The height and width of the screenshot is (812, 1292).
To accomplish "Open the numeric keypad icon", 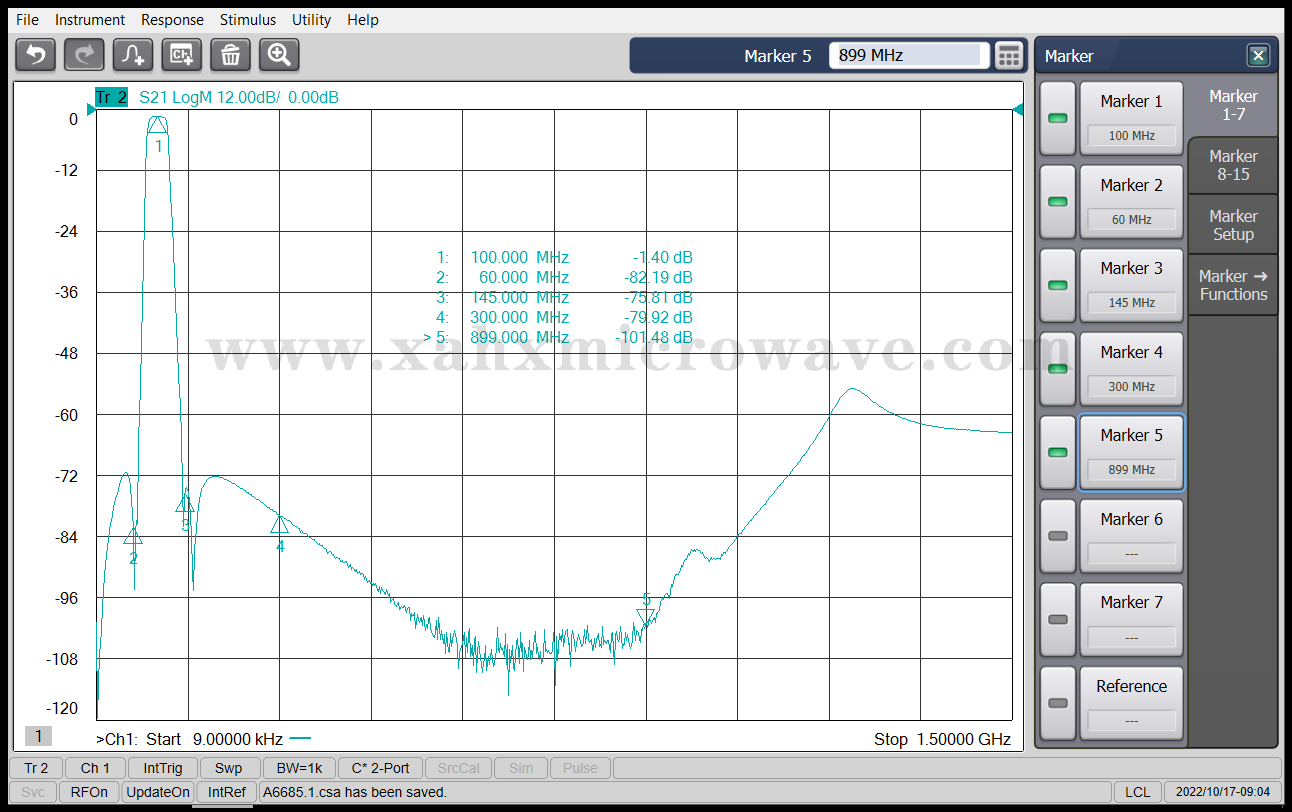I will coord(1009,56).
